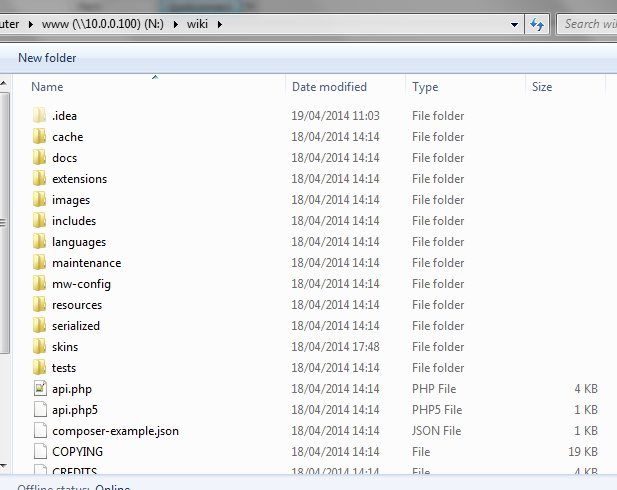The height and width of the screenshot is (490, 617).
Task: Expand the breadcrumb arrow before wiki
Action: [x=175, y=23]
